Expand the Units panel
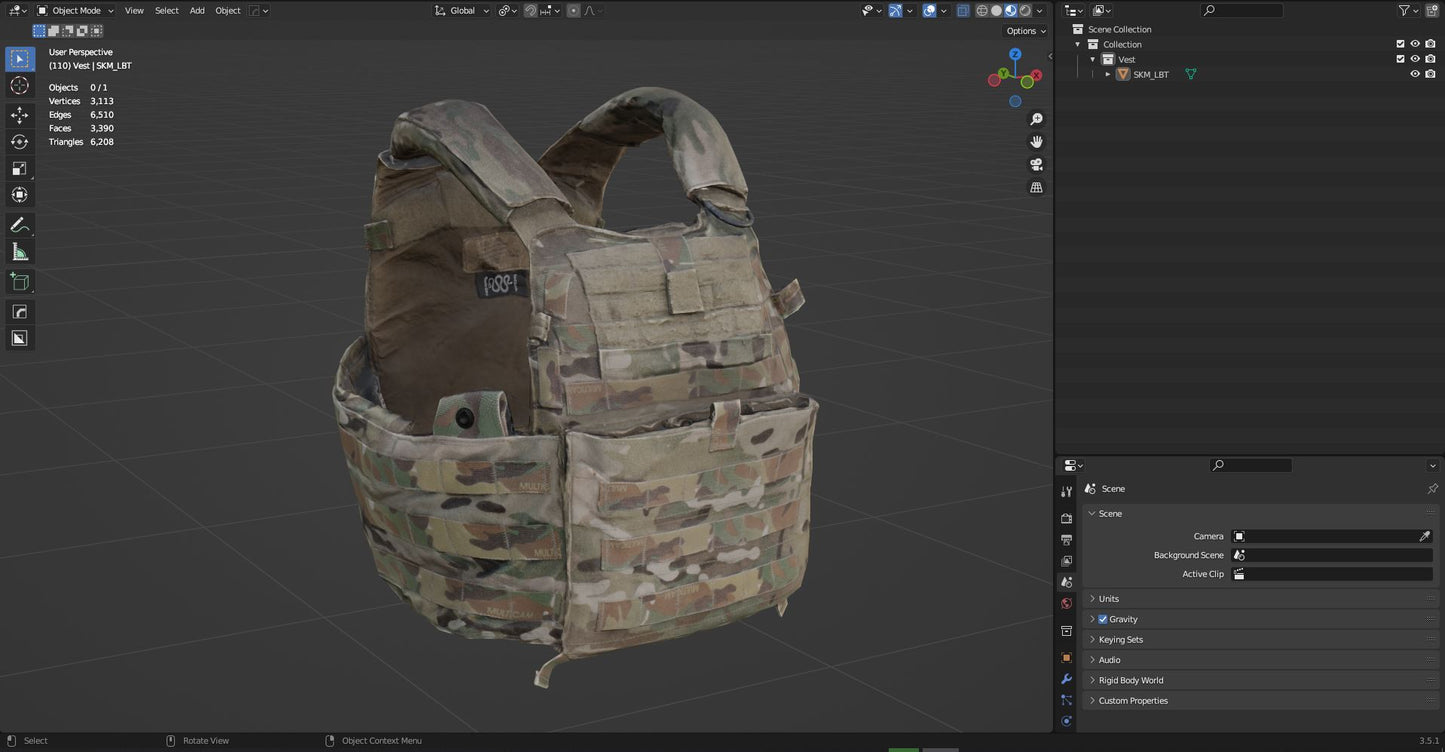This screenshot has height=752, width=1445. [x=1108, y=598]
